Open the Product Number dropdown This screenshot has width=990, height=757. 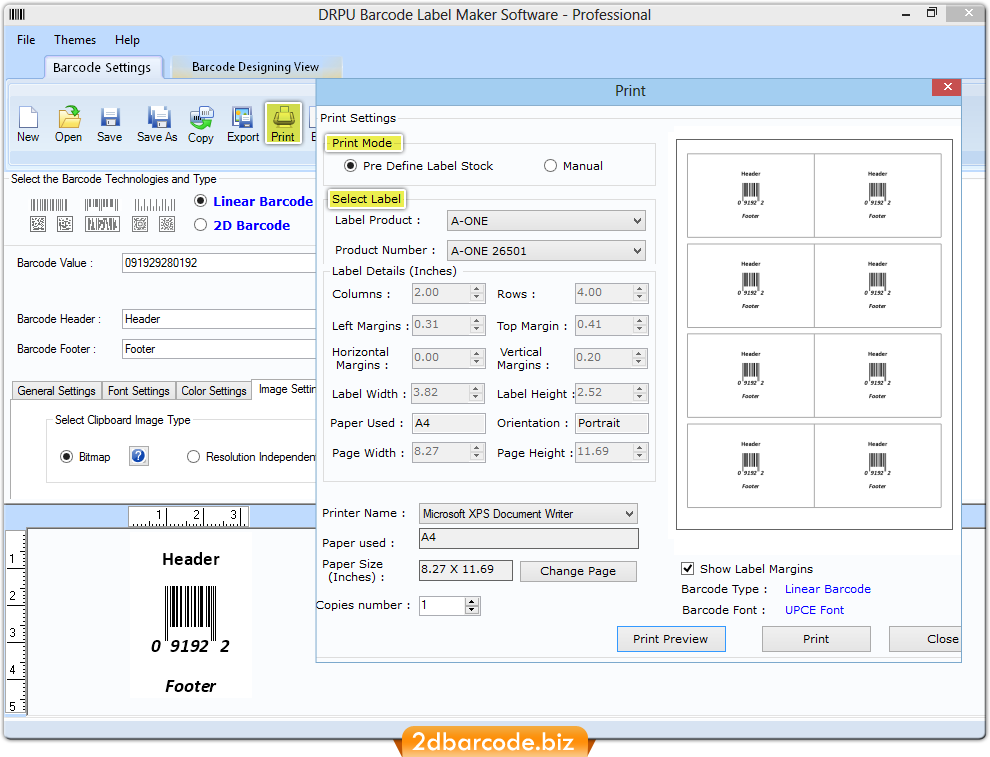(546, 251)
